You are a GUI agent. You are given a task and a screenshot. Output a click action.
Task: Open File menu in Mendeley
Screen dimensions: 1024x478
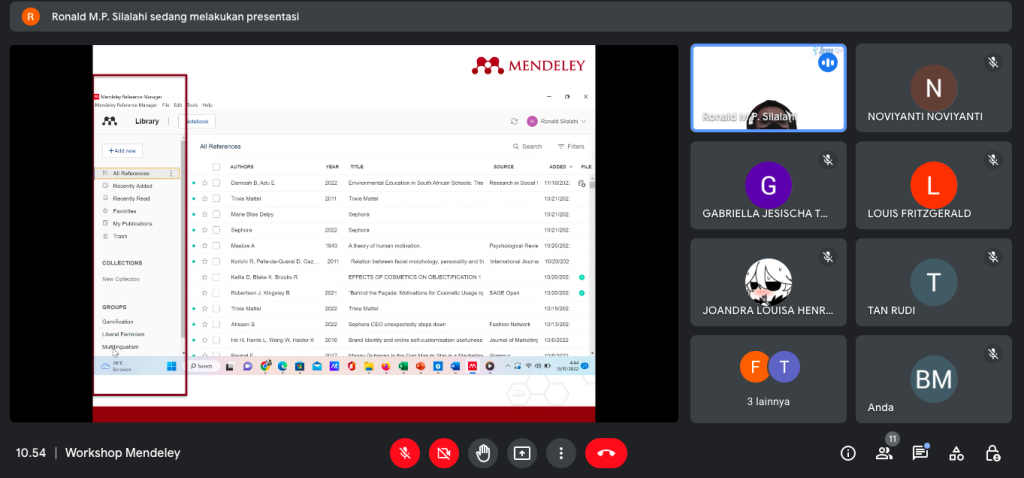tap(166, 105)
